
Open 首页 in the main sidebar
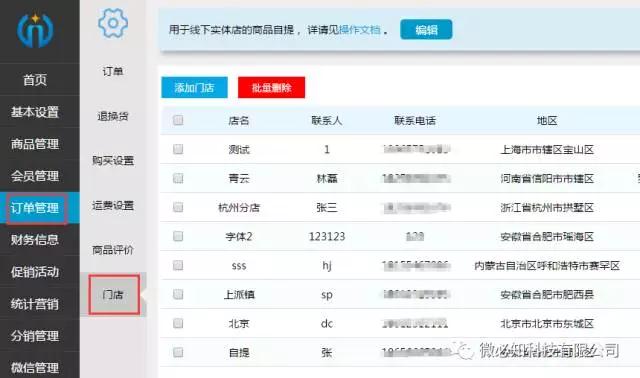(35, 80)
